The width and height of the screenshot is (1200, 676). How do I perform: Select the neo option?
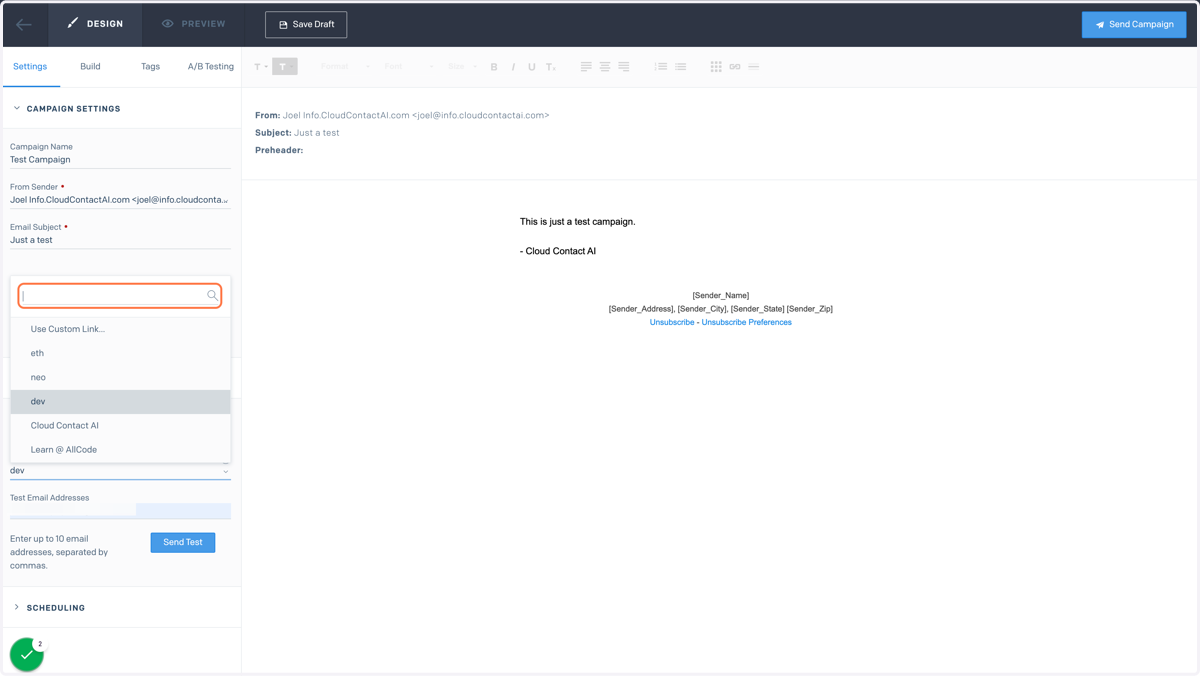coord(120,377)
